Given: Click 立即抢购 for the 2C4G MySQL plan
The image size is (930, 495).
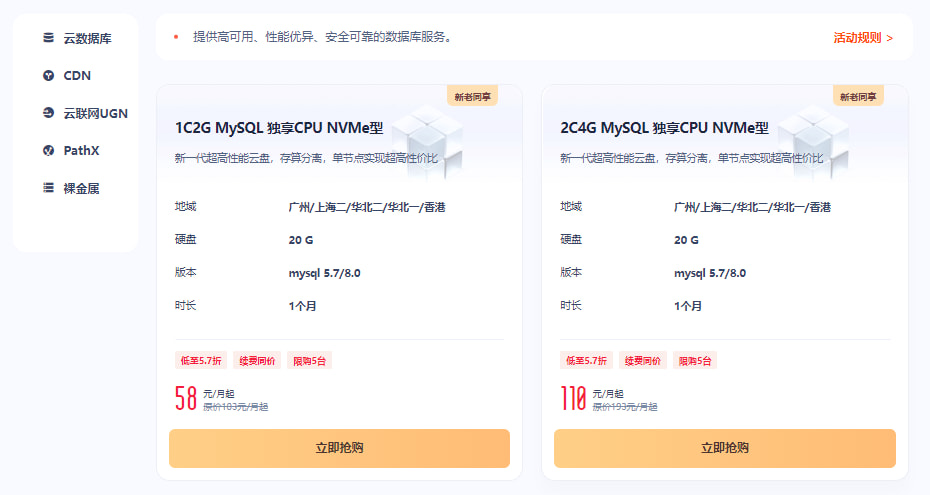Looking at the screenshot, I should 724,448.
